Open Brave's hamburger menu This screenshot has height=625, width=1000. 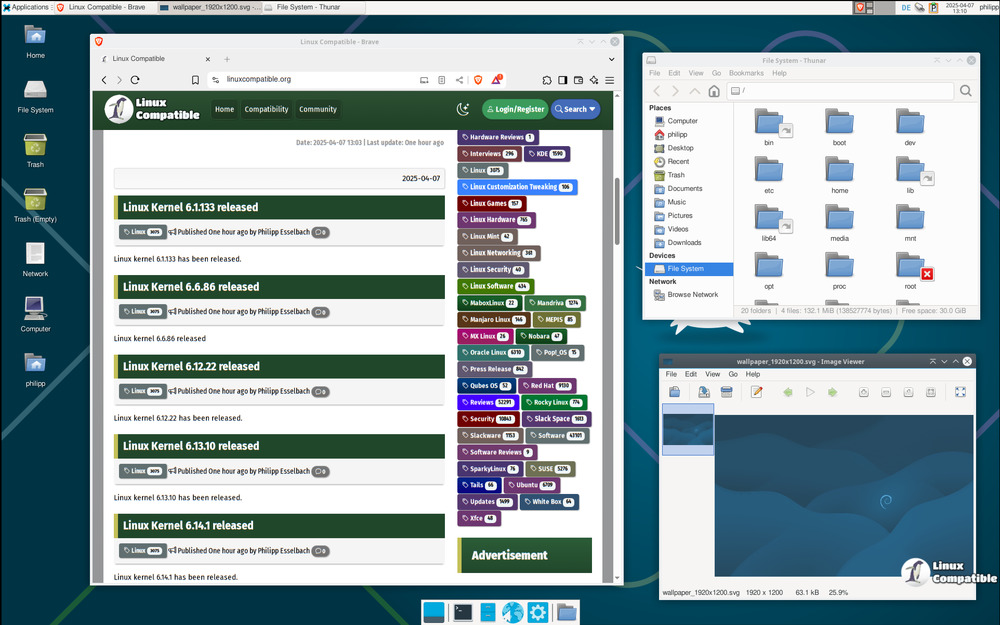pos(609,80)
